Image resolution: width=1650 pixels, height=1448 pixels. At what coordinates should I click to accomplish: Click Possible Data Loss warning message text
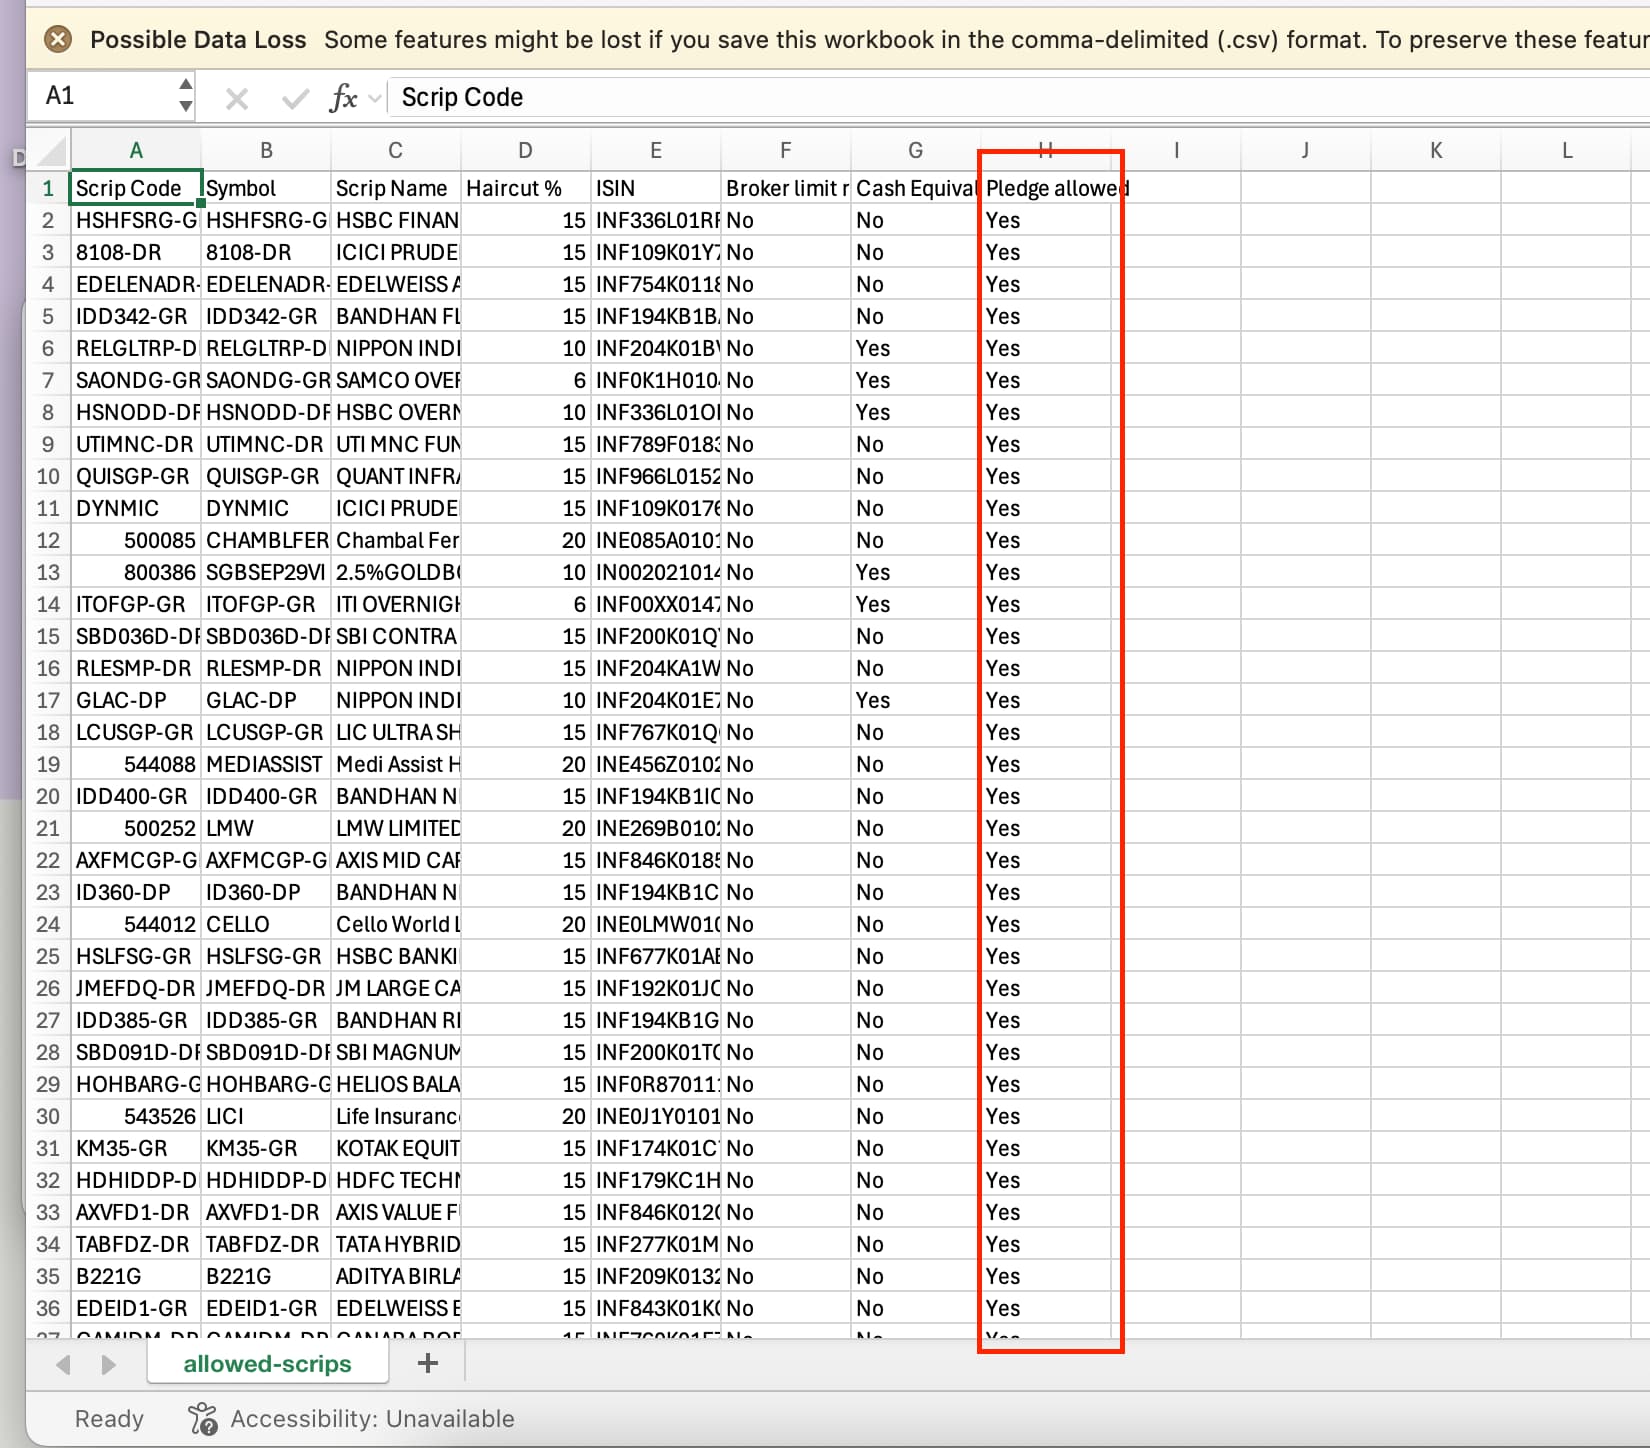[x=986, y=40]
